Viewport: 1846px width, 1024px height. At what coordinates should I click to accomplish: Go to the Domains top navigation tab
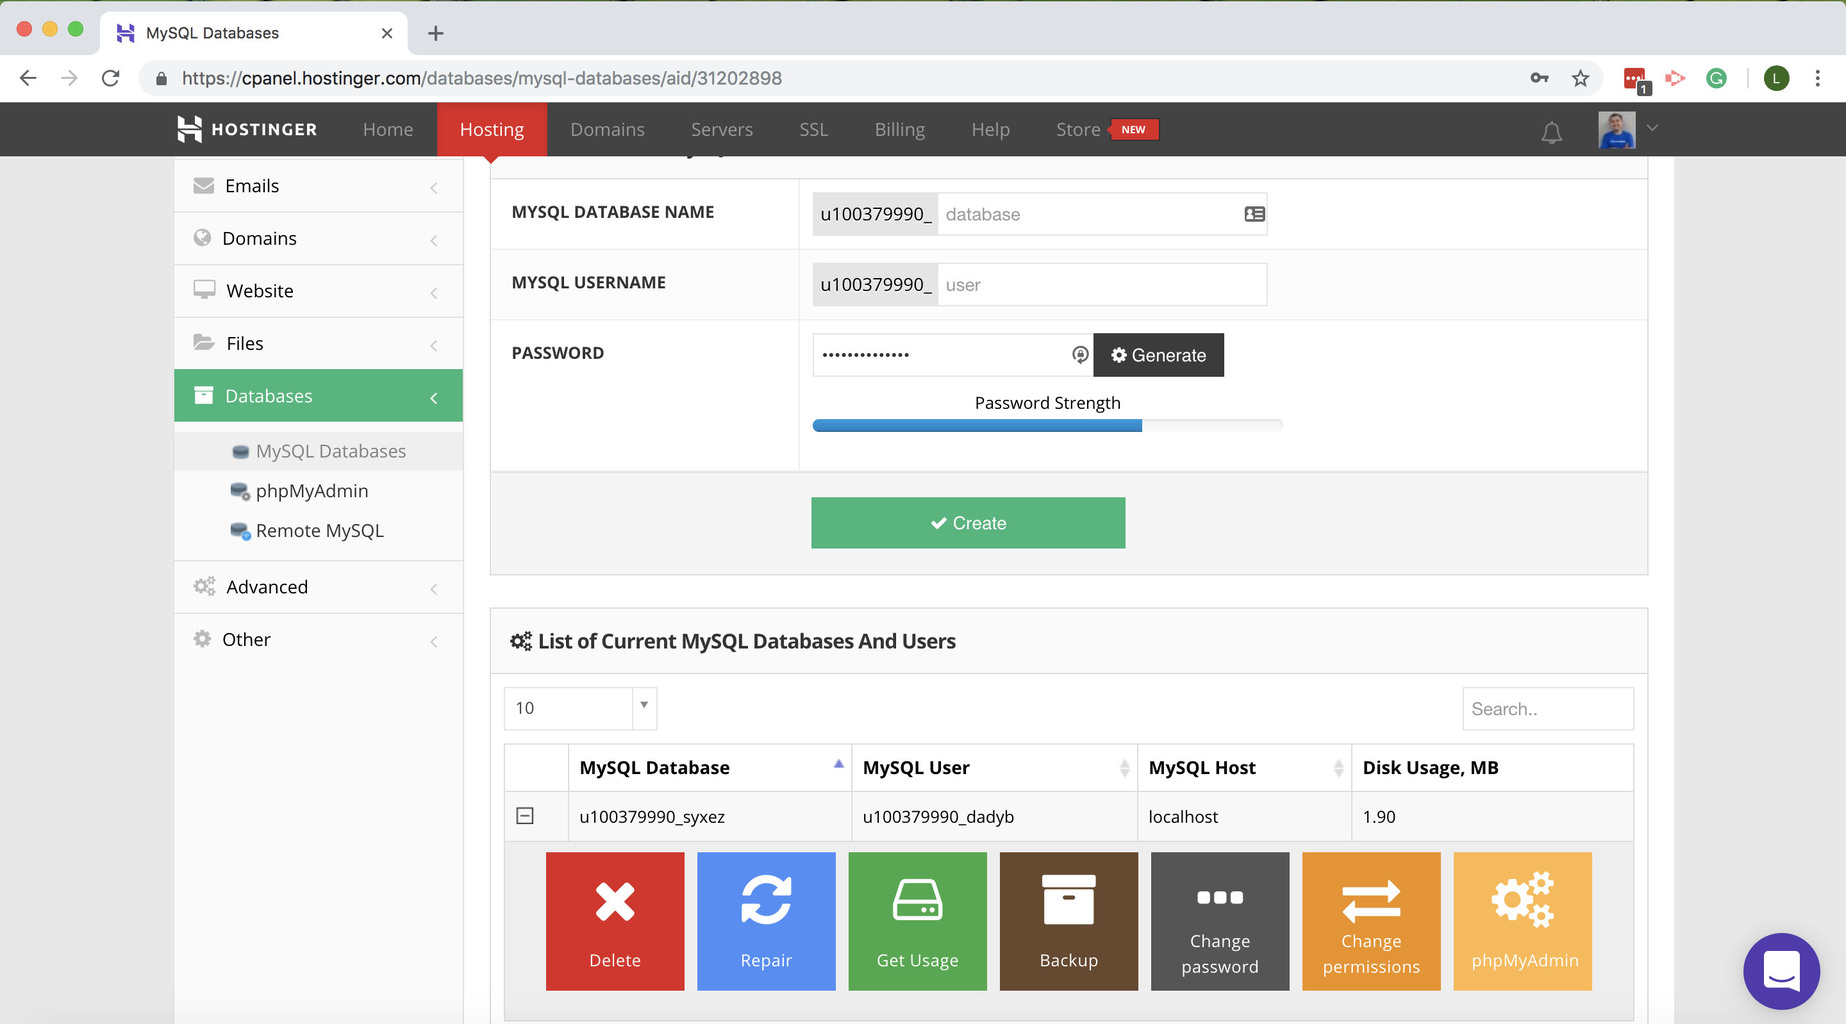coord(607,130)
